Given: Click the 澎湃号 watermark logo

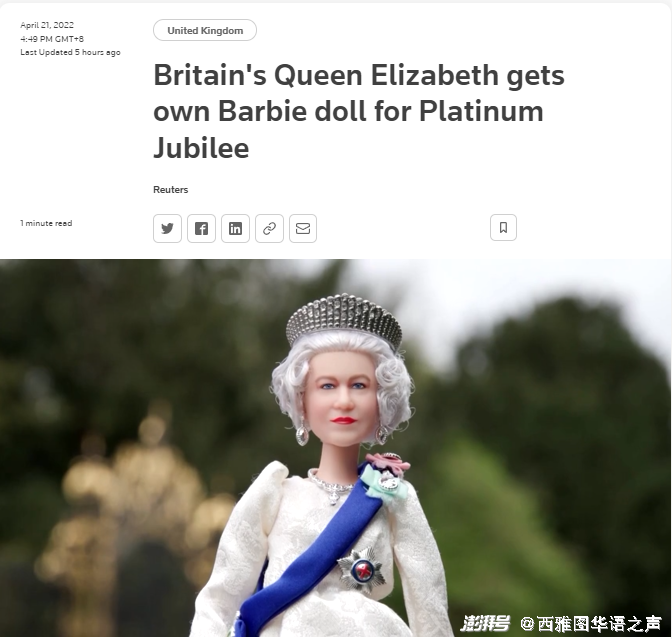Looking at the screenshot, I should tap(485, 623).
